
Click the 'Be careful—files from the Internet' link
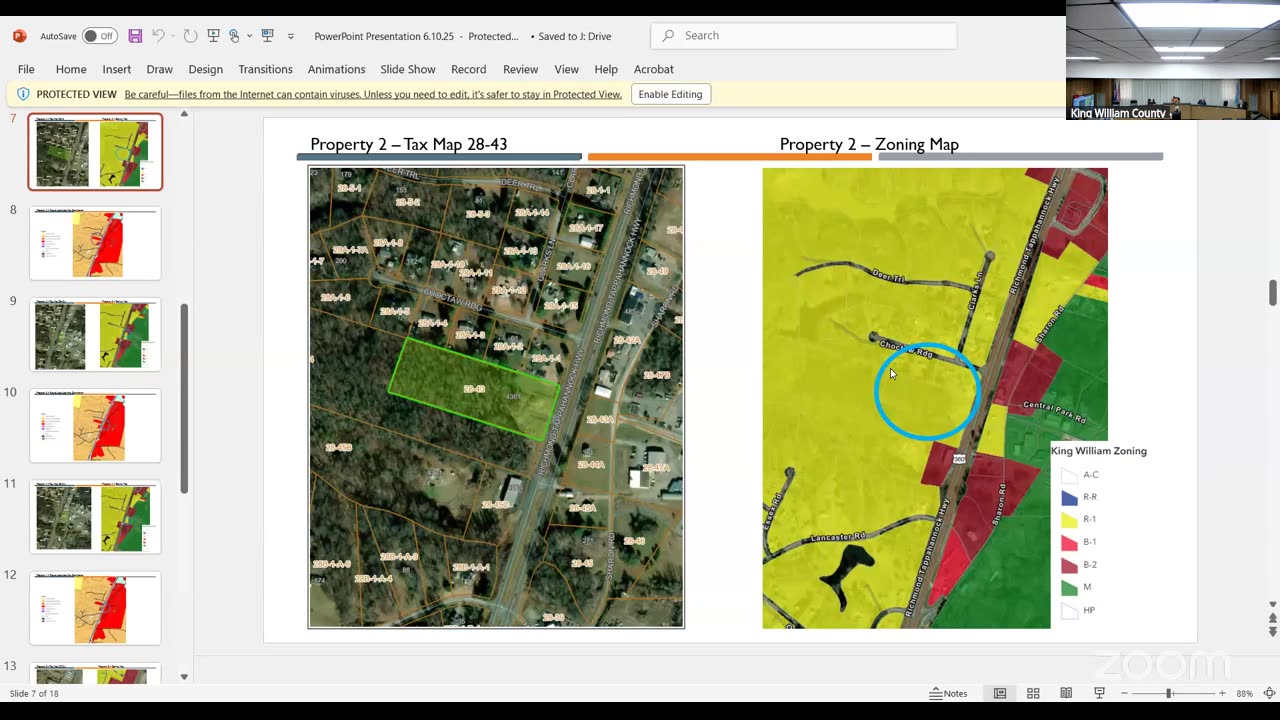pos(373,95)
